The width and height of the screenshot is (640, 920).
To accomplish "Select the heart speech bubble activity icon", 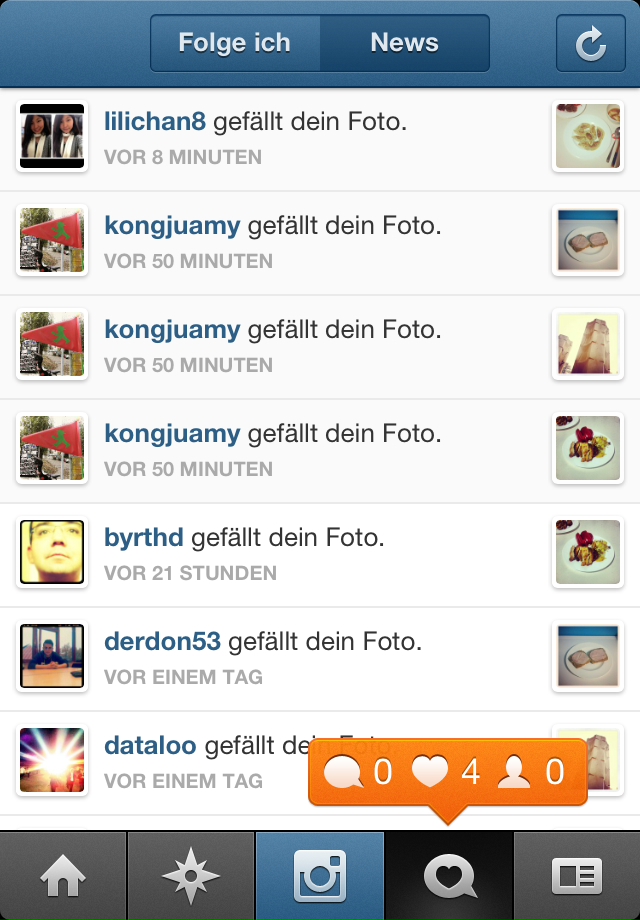I will 449,877.
